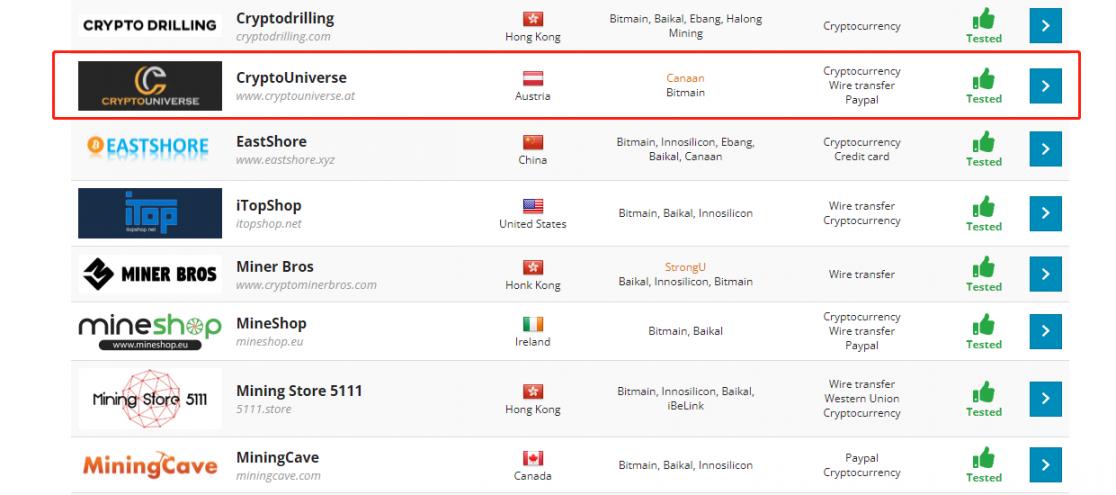Screen dimensions: 1116x495
Task: Click the Crypto Drilling logo image
Action: pyautogui.click(x=149, y=26)
